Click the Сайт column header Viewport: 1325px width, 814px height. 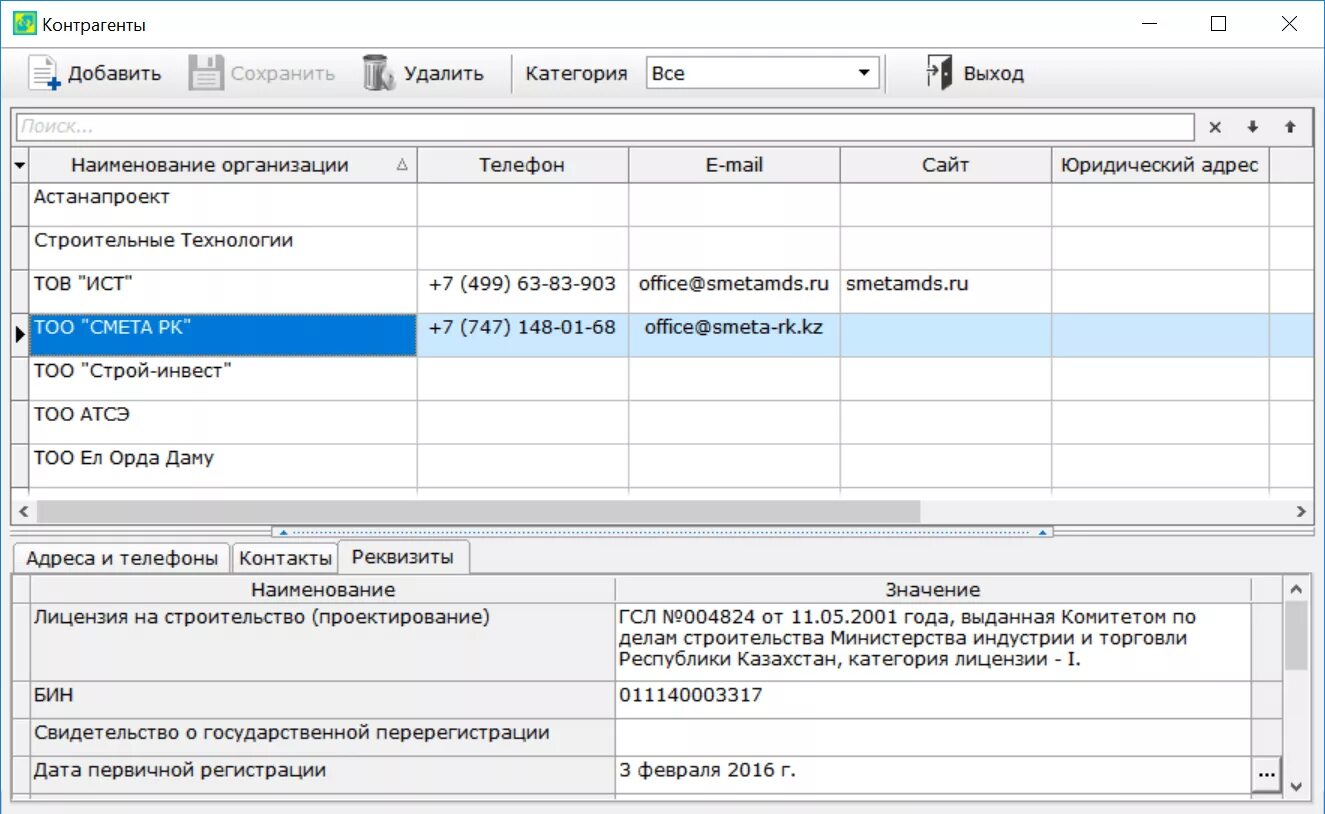click(x=945, y=165)
